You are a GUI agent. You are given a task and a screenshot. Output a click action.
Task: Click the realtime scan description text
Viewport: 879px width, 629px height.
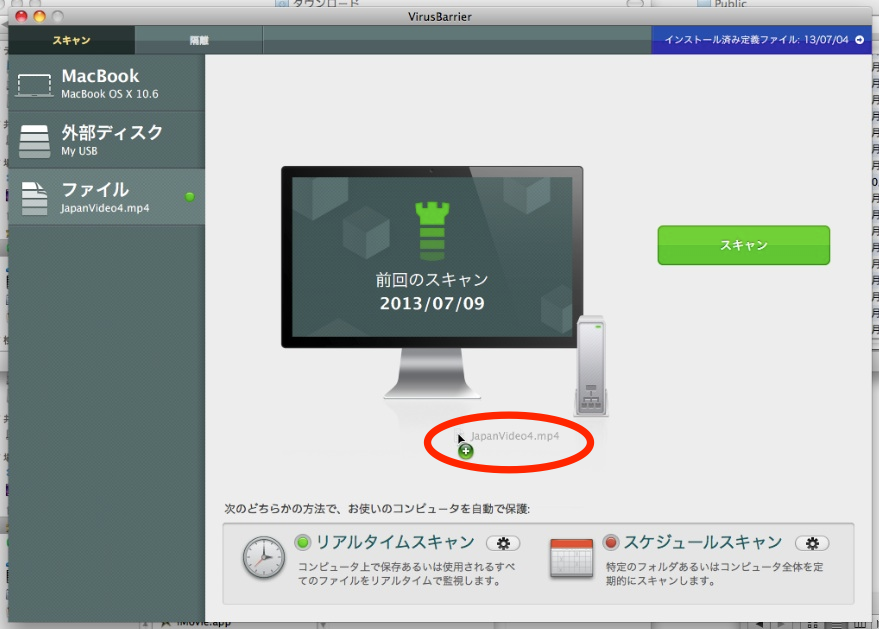tap(406, 574)
